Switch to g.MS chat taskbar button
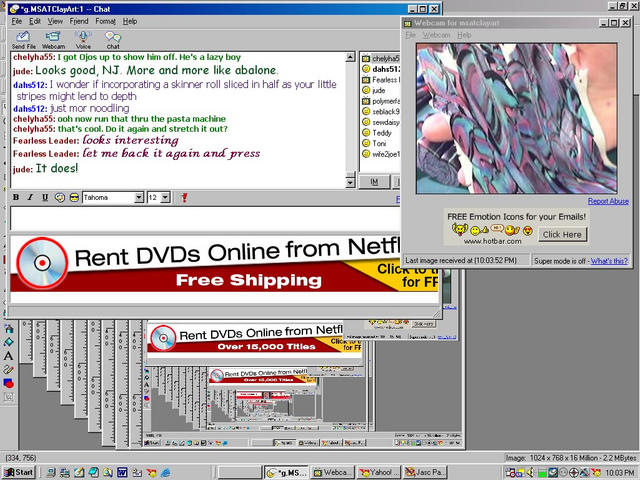The image size is (640, 480). (286, 473)
